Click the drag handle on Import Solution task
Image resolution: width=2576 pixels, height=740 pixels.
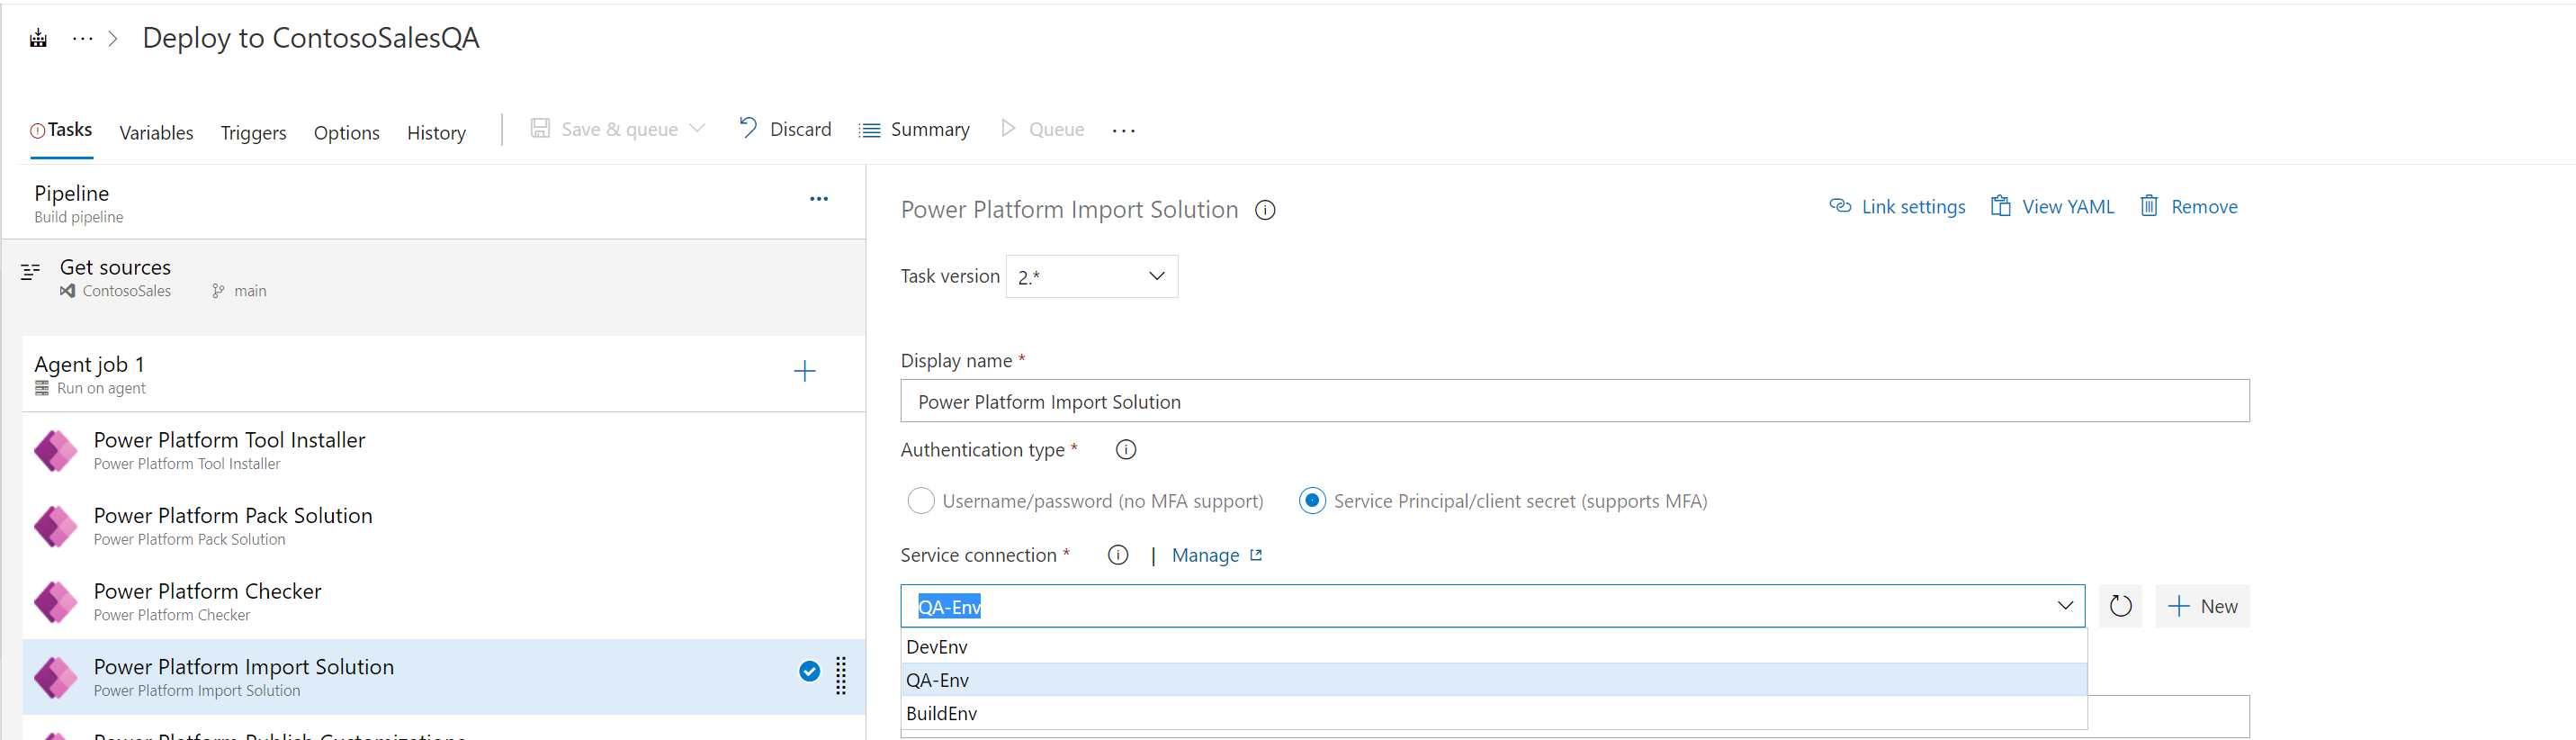tap(840, 675)
